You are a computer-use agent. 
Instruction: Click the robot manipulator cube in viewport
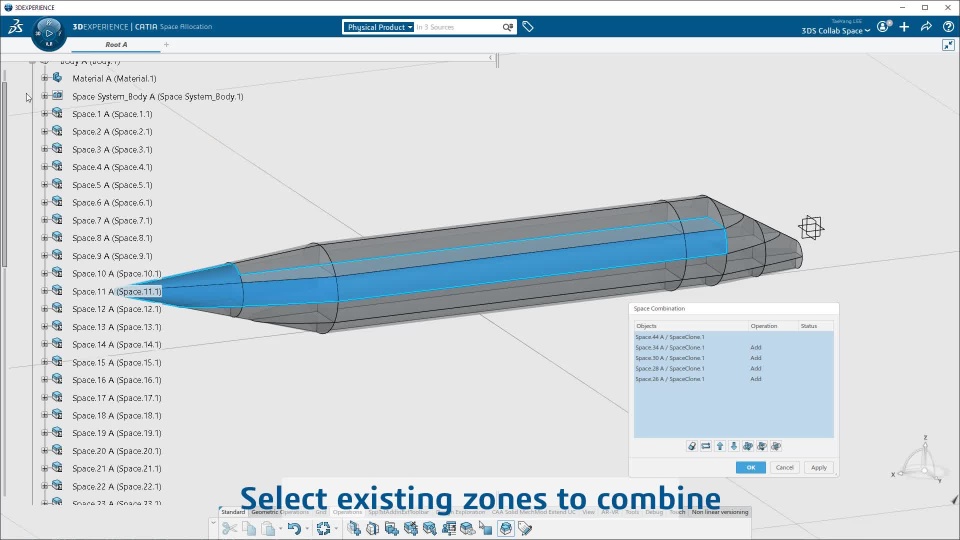coord(811,228)
